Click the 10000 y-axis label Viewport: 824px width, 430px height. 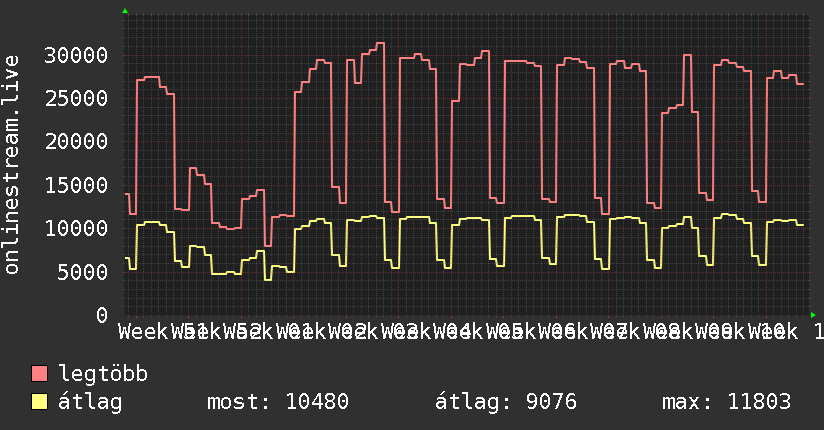pos(76,228)
